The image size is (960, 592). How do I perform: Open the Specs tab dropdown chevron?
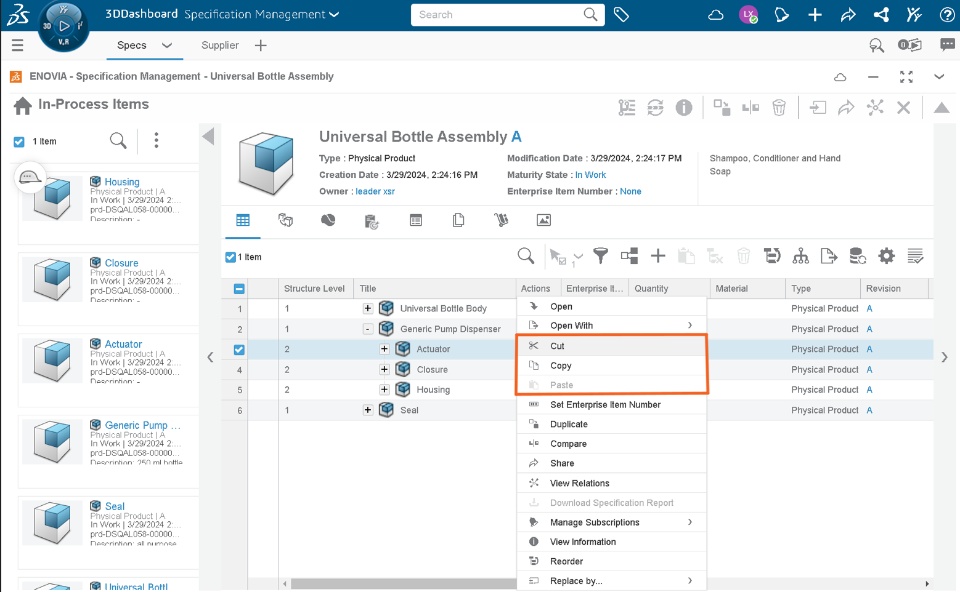[x=167, y=45]
